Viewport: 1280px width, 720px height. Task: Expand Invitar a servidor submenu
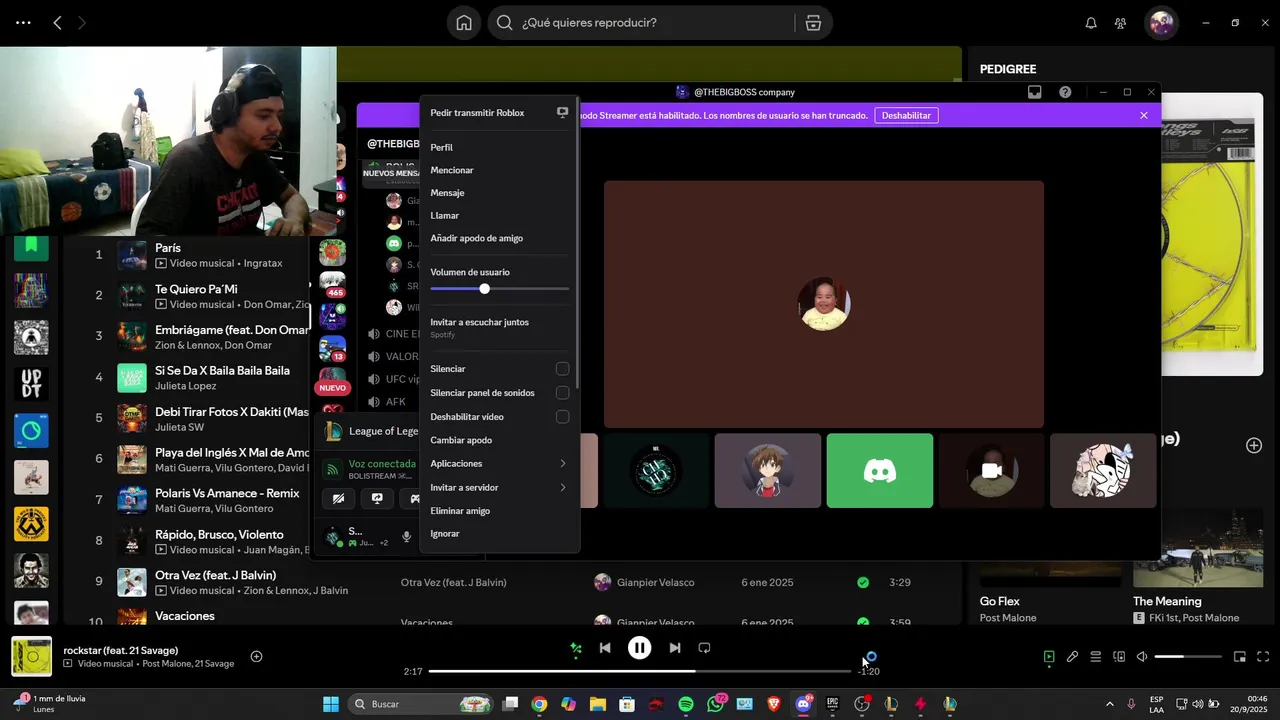499,488
